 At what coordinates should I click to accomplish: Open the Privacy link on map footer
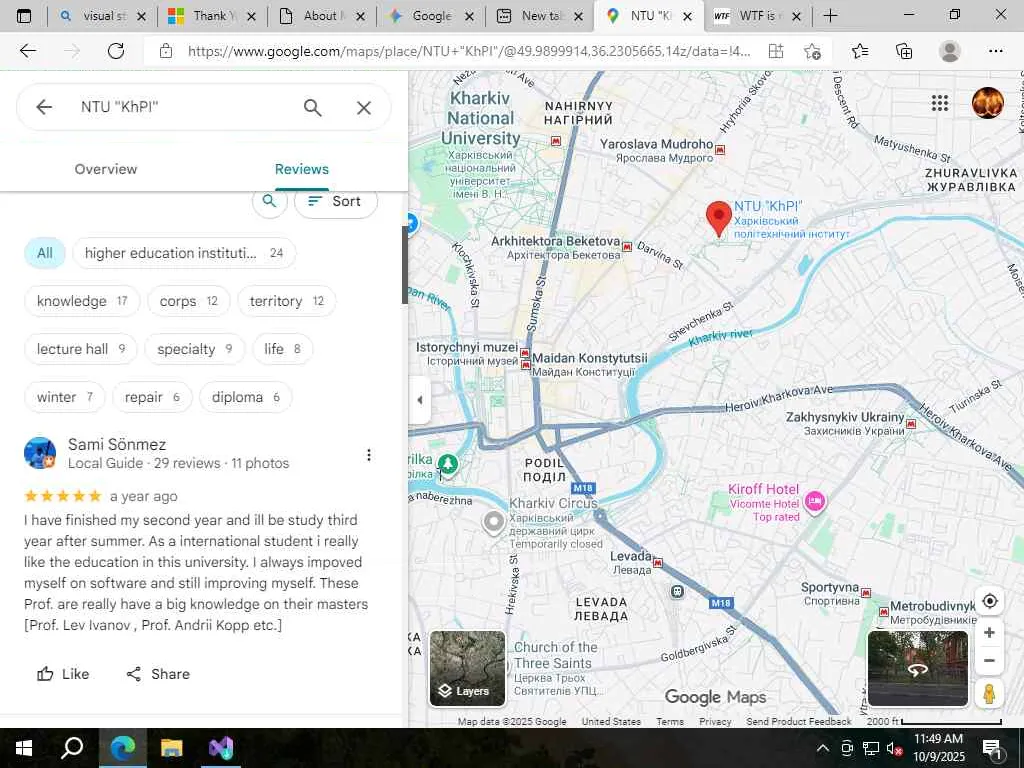pyautogui.click(x=715, y=722)
